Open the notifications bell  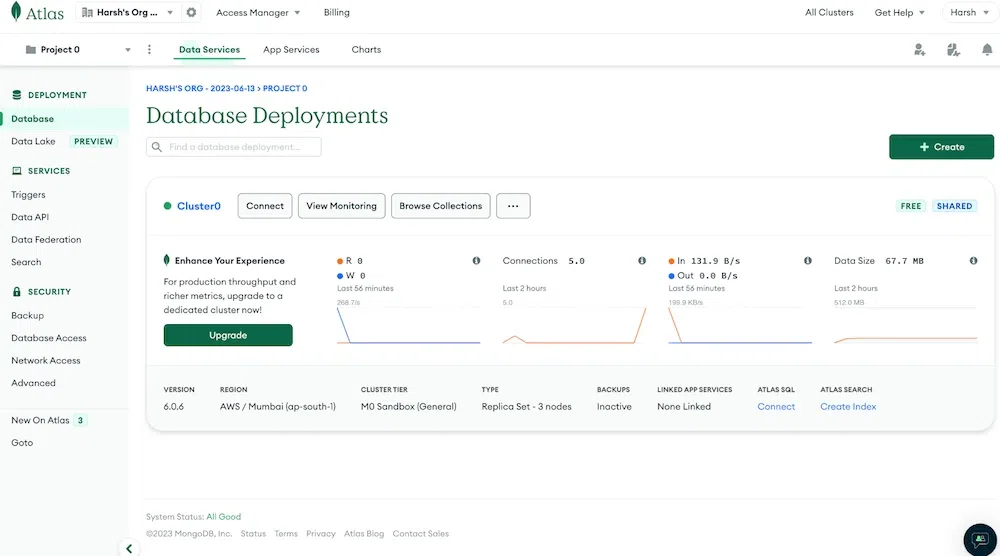point(987,50)
